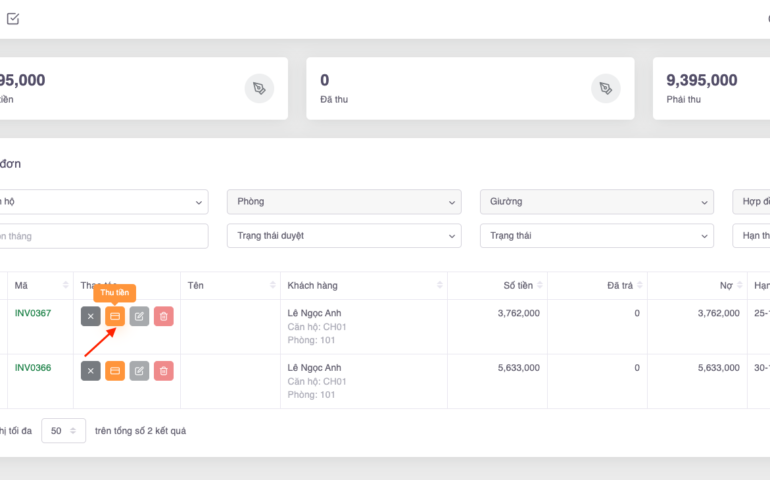Image resolution: width=770 pixels, height=480 pixels.
Task: Delete invoice INV0367 with trash icon
Action: click(x=164, y=316)
